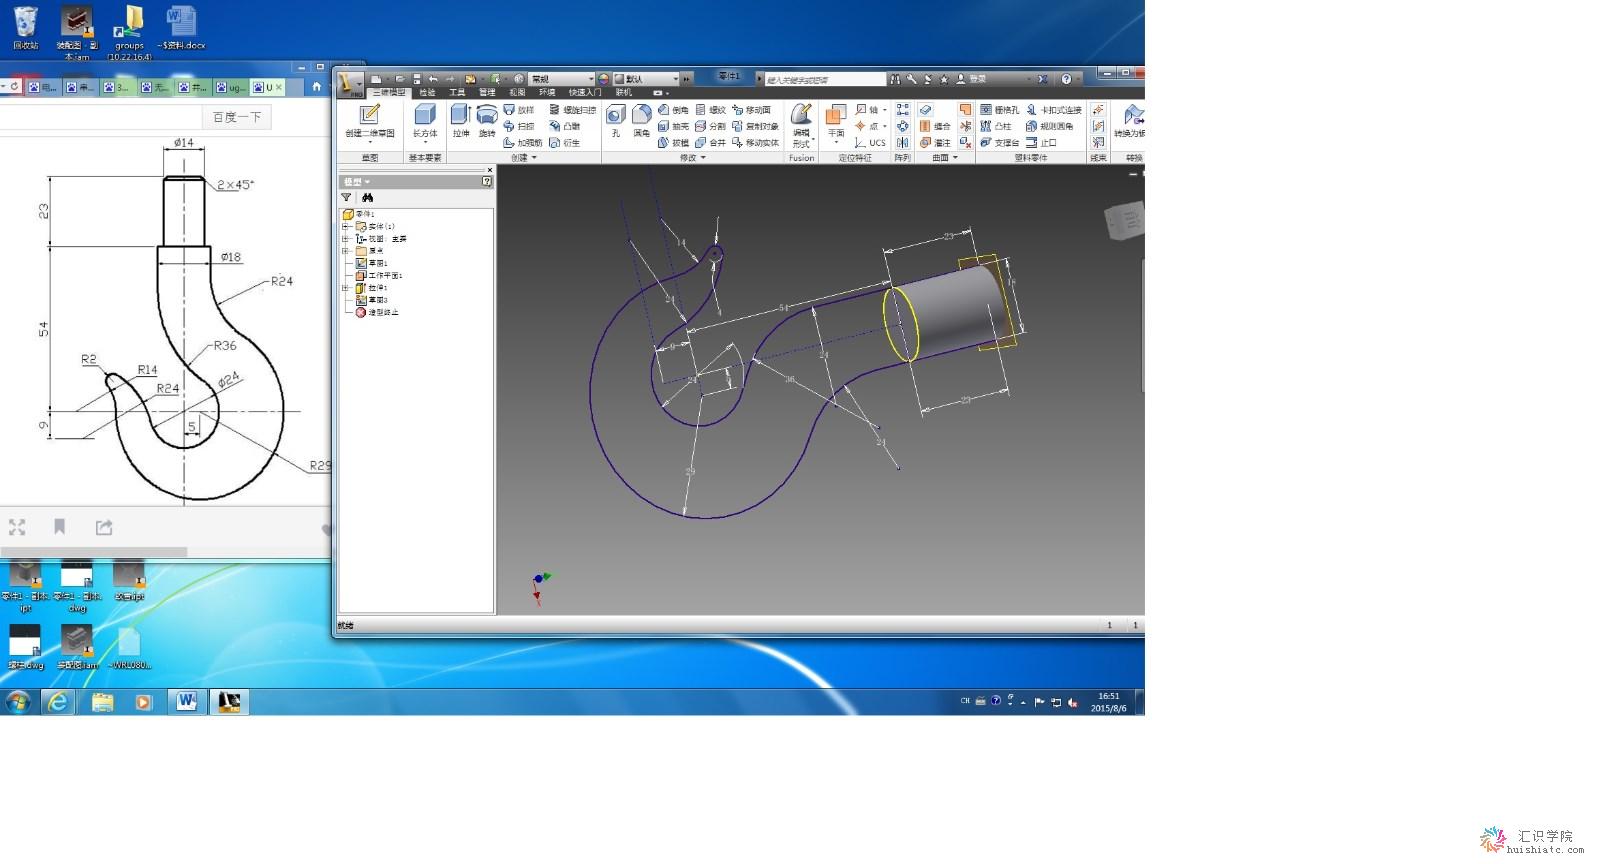Viewport: 1600px width, 864px height.
Task: Click the 百度一下 search button in browser
Action: (x=237, y=117)
